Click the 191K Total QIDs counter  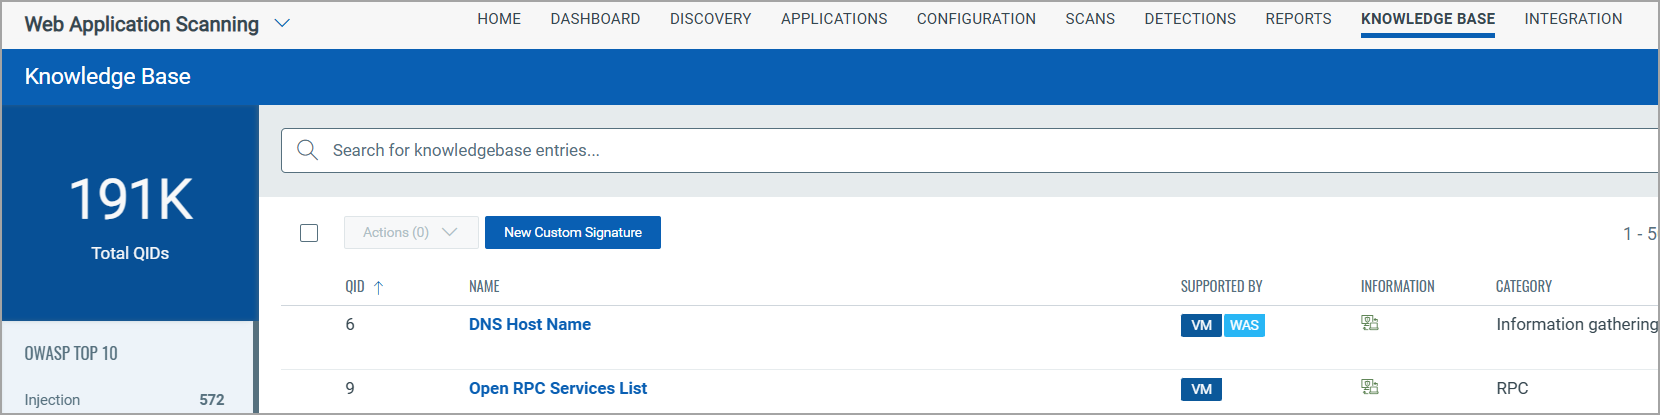130,214
